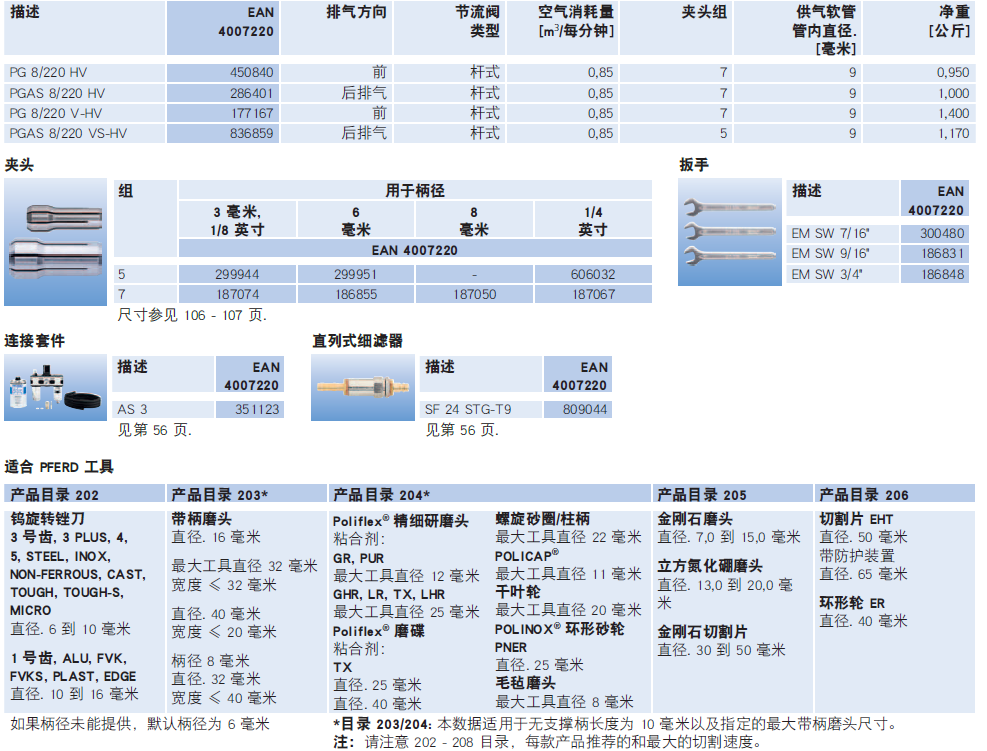Click the connection kit (连接套件) product image
The width and height of the screenshot is (987, 751).
coord(55,387)
